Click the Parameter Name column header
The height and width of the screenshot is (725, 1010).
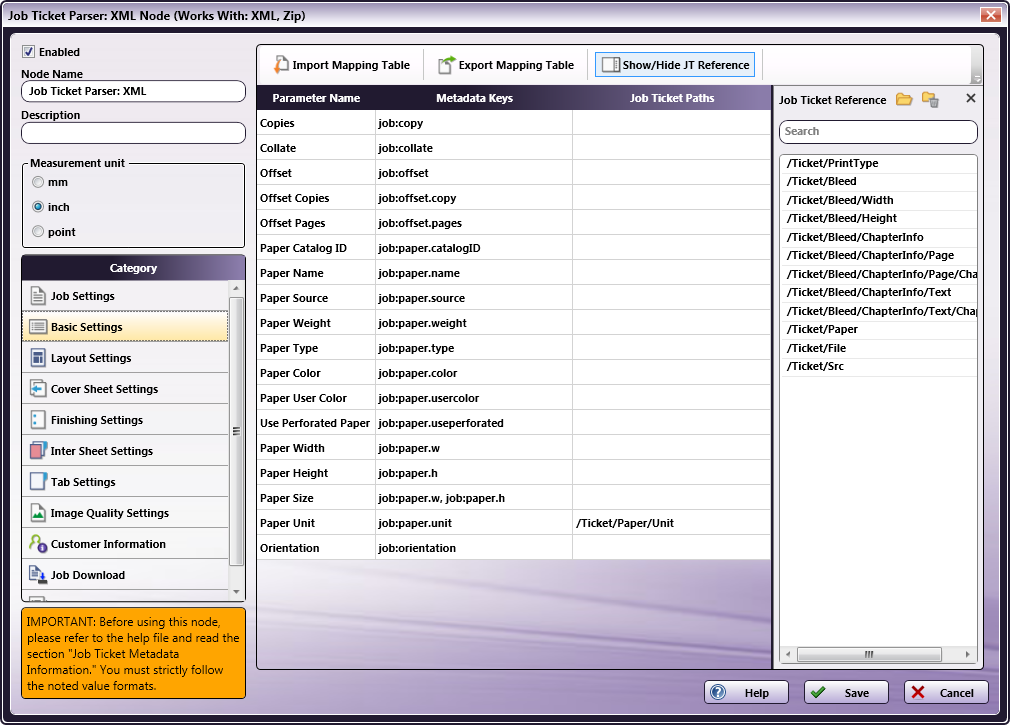click(316, 98)
